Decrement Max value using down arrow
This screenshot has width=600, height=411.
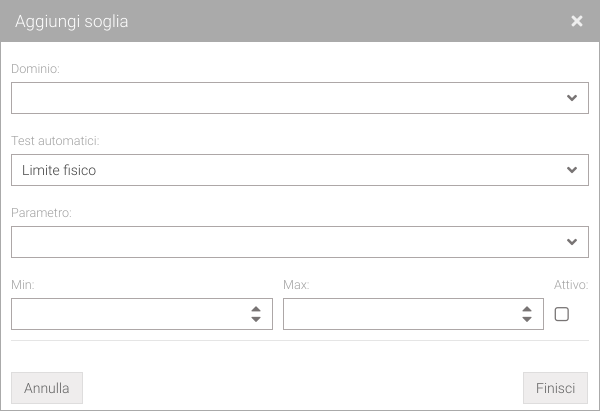pos(527,320)
